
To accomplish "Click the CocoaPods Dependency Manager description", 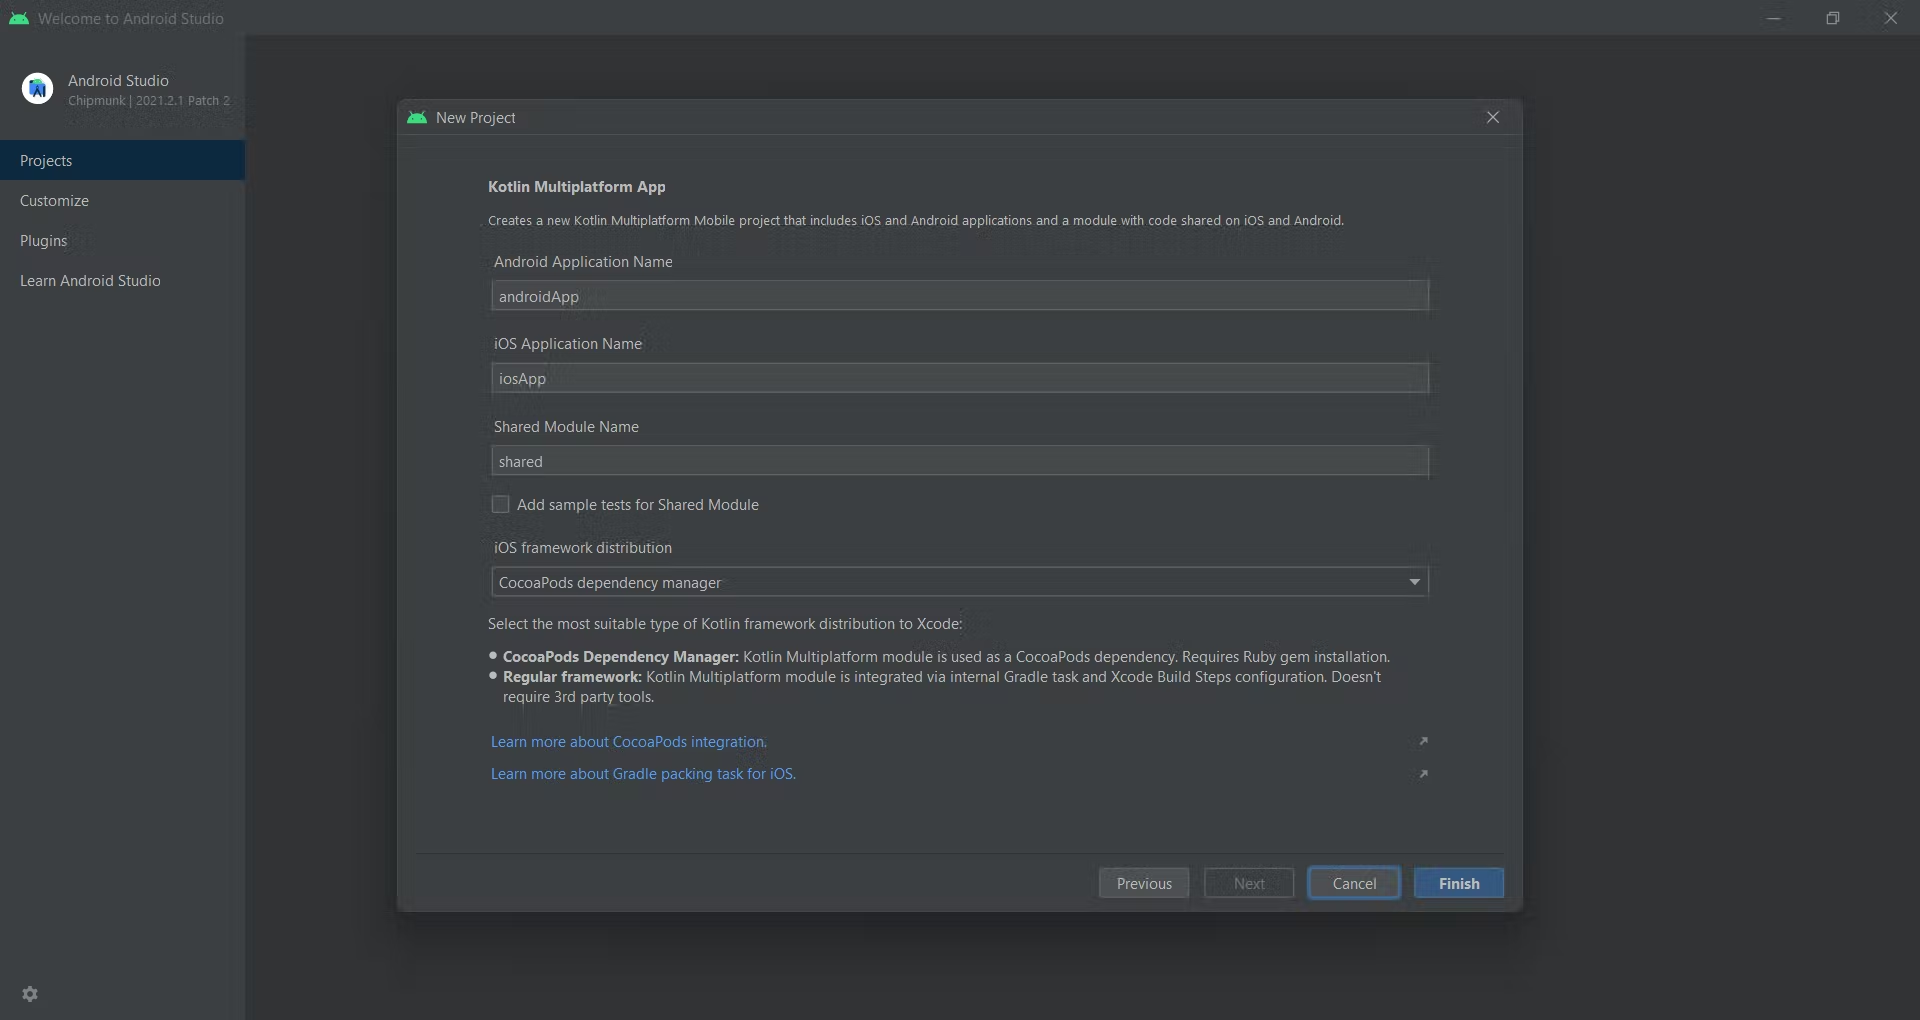I will pyautogui.click(x=946, y=657).
